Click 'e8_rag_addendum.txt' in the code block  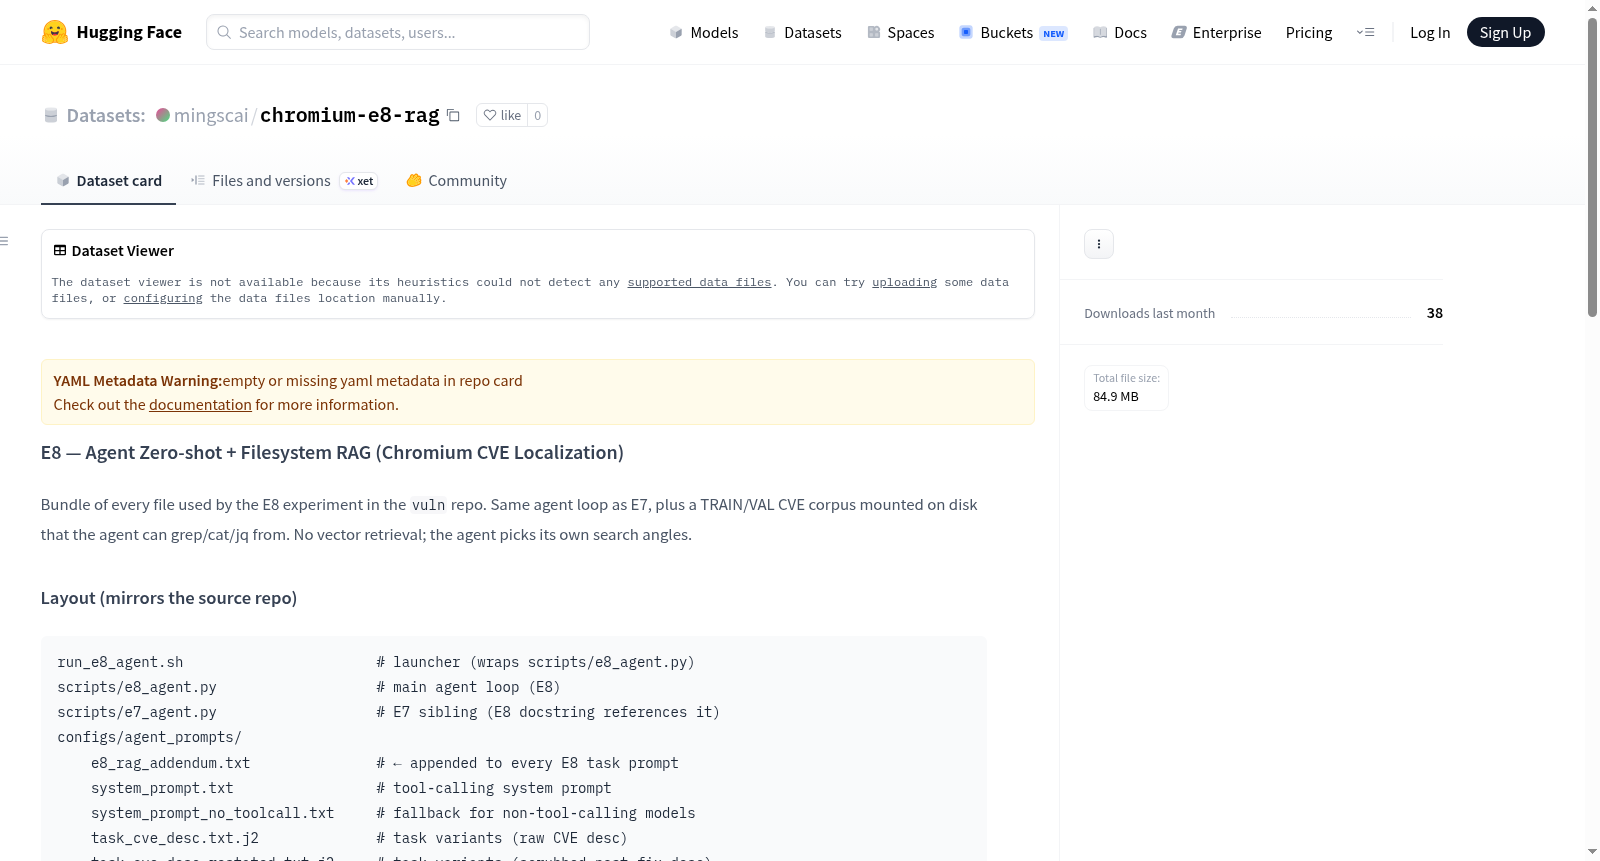tap(171, 763)
